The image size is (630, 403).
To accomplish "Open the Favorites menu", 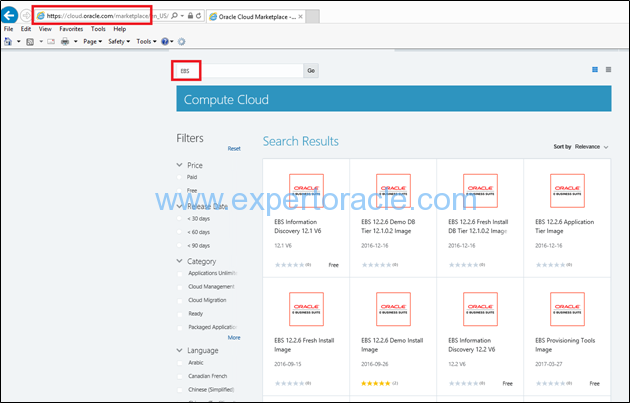I will point(71,29).
